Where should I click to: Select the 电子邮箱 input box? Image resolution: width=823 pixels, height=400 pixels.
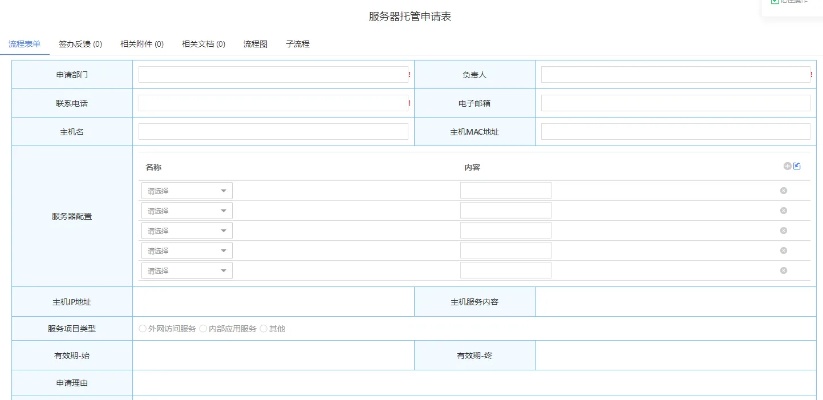[676, 103]
